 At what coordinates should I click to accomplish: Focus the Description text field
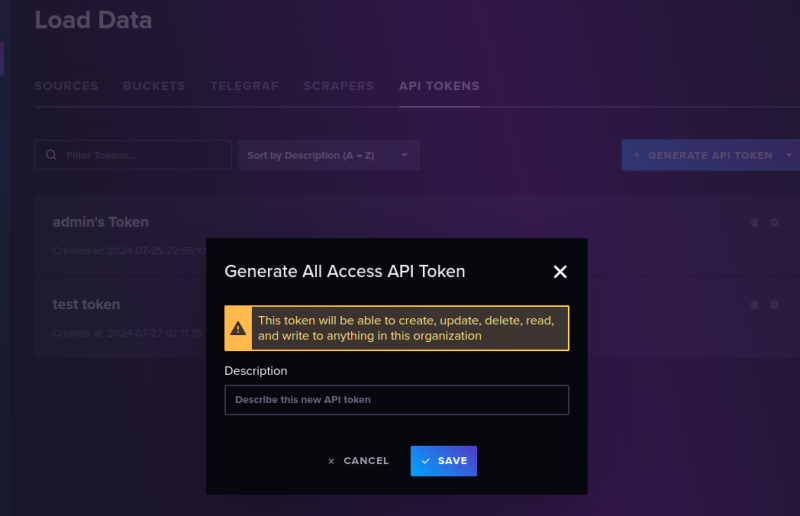coord(396,400)
